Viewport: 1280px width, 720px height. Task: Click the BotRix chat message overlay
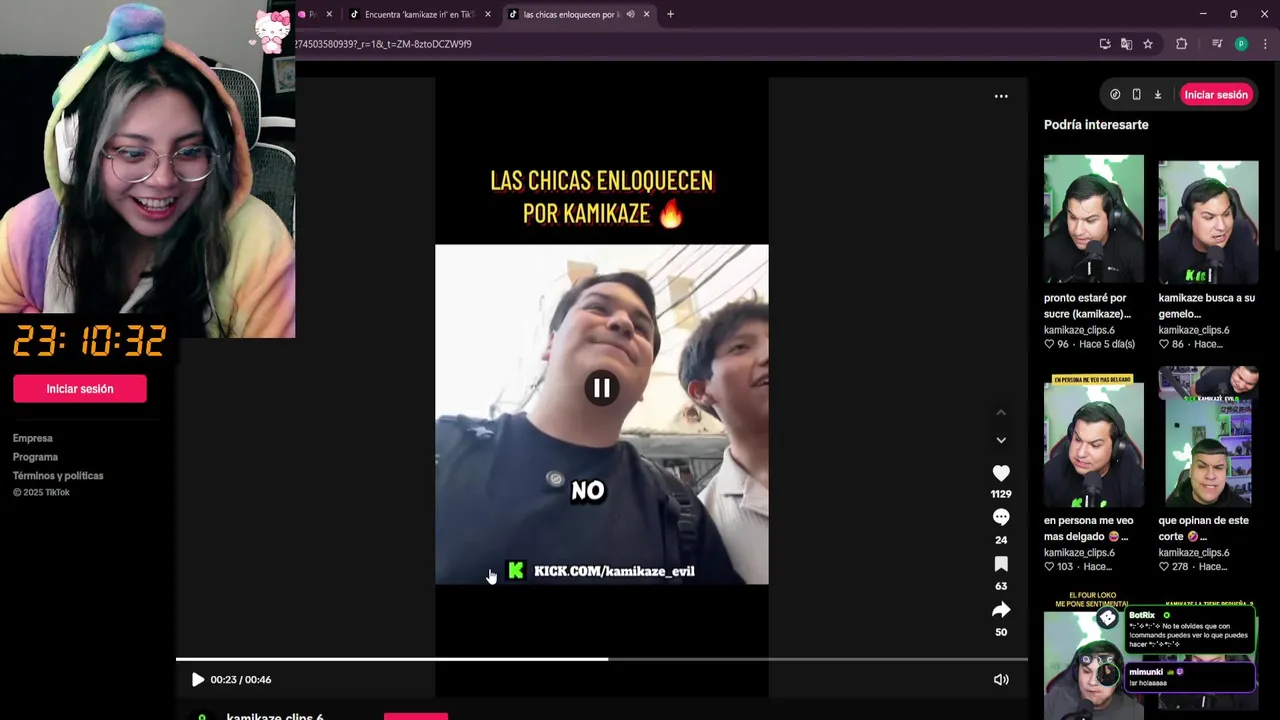1190,631
